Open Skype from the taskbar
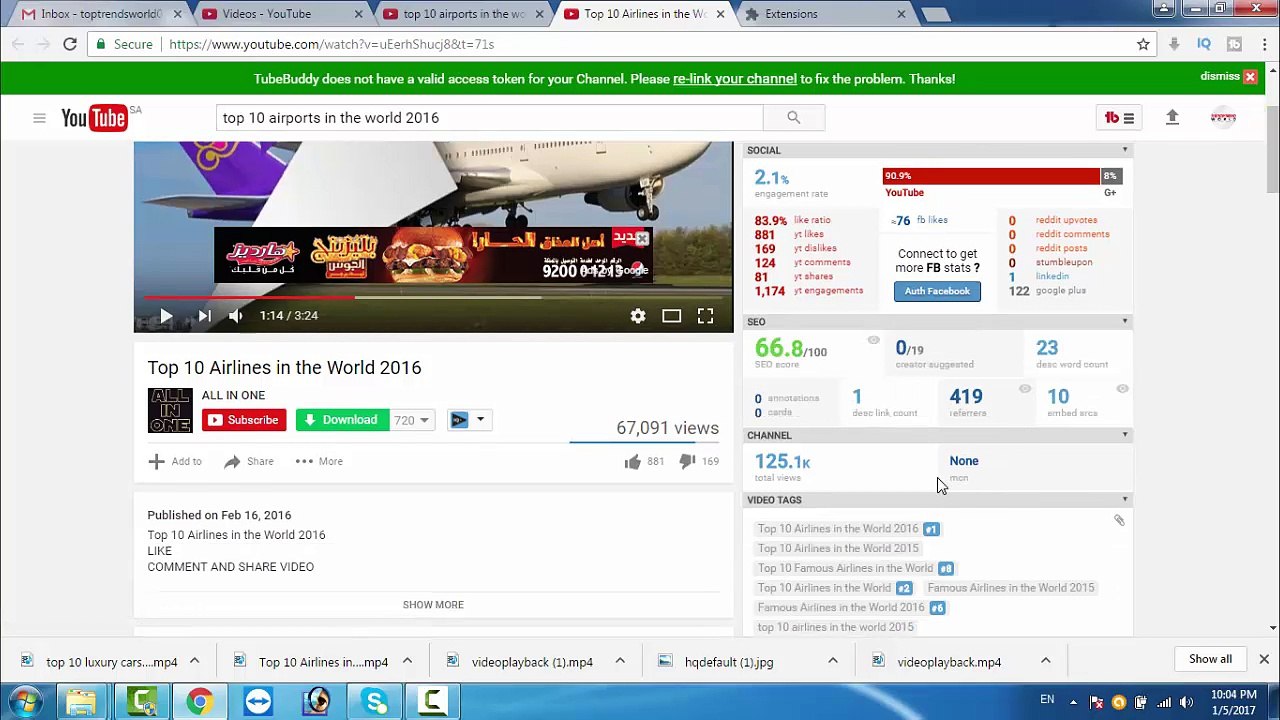 [x=376, y=701]
